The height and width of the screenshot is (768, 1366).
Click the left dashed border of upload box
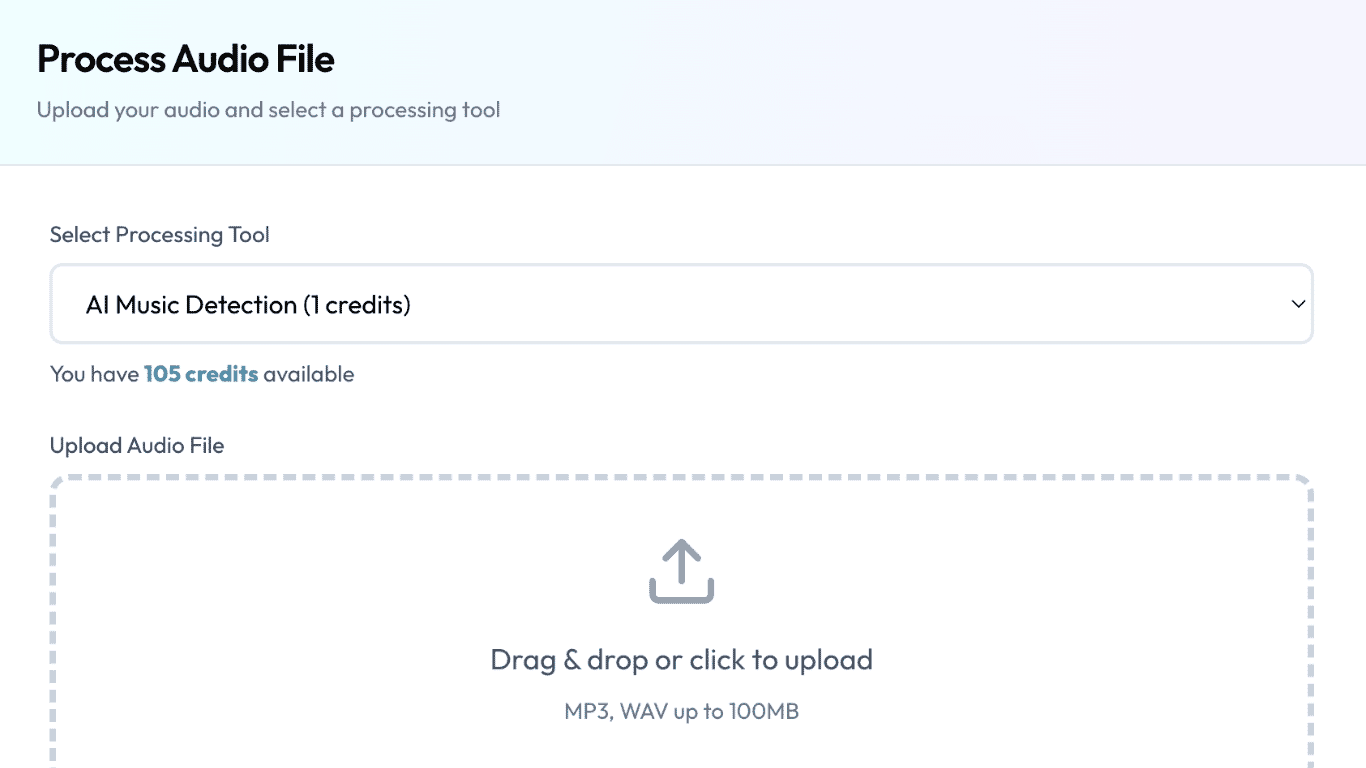[x=54, y=620]
